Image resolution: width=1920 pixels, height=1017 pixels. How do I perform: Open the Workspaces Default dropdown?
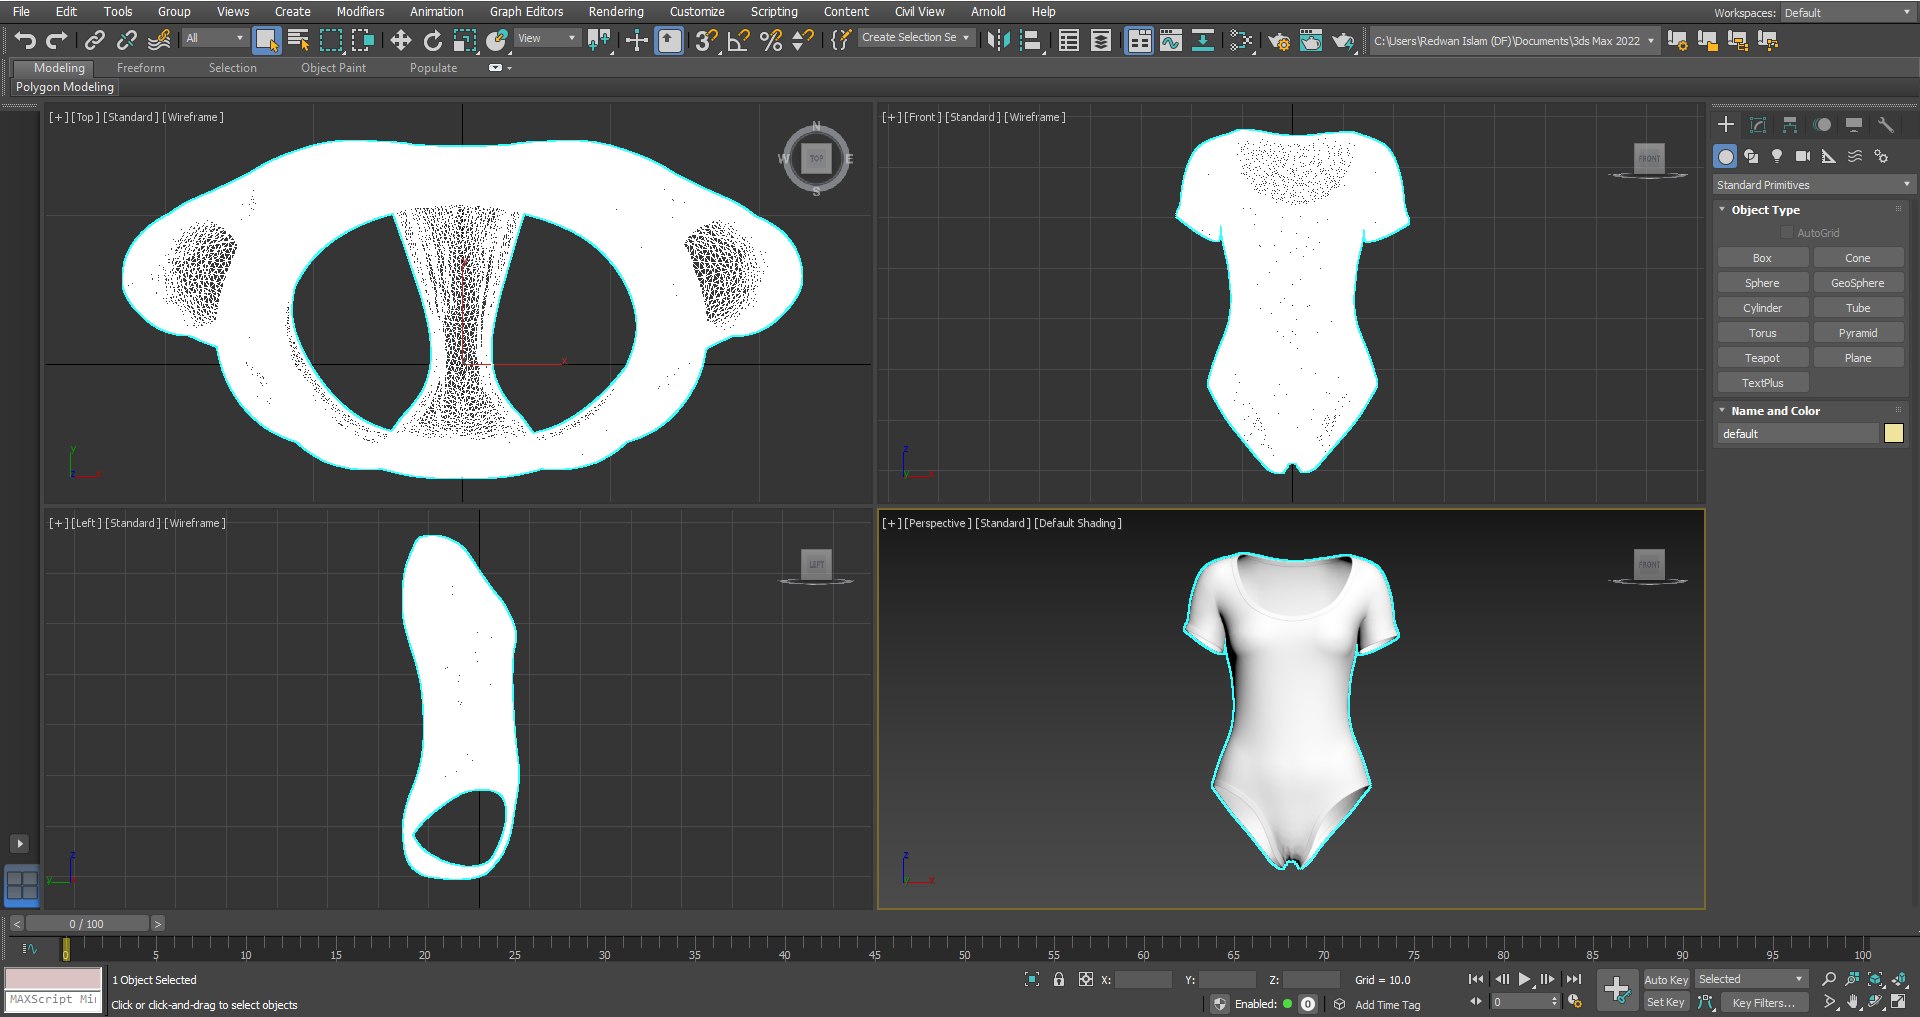click(x=1847, y=13)
